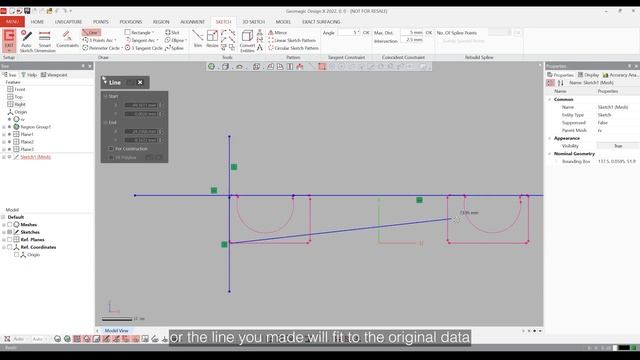
Task: Select the Slot draw tool
Action: [172, 32]
